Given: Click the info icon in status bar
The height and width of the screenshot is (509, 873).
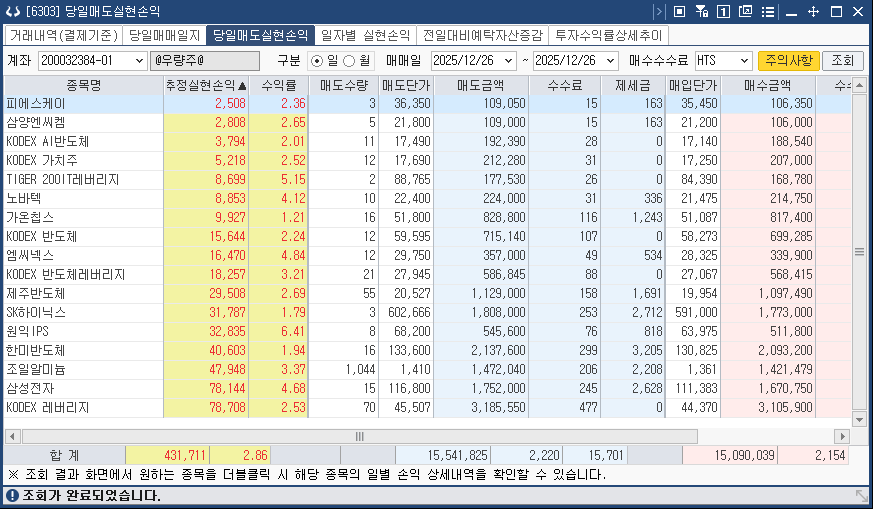Looking at the screenshot, I should [12, 495].
